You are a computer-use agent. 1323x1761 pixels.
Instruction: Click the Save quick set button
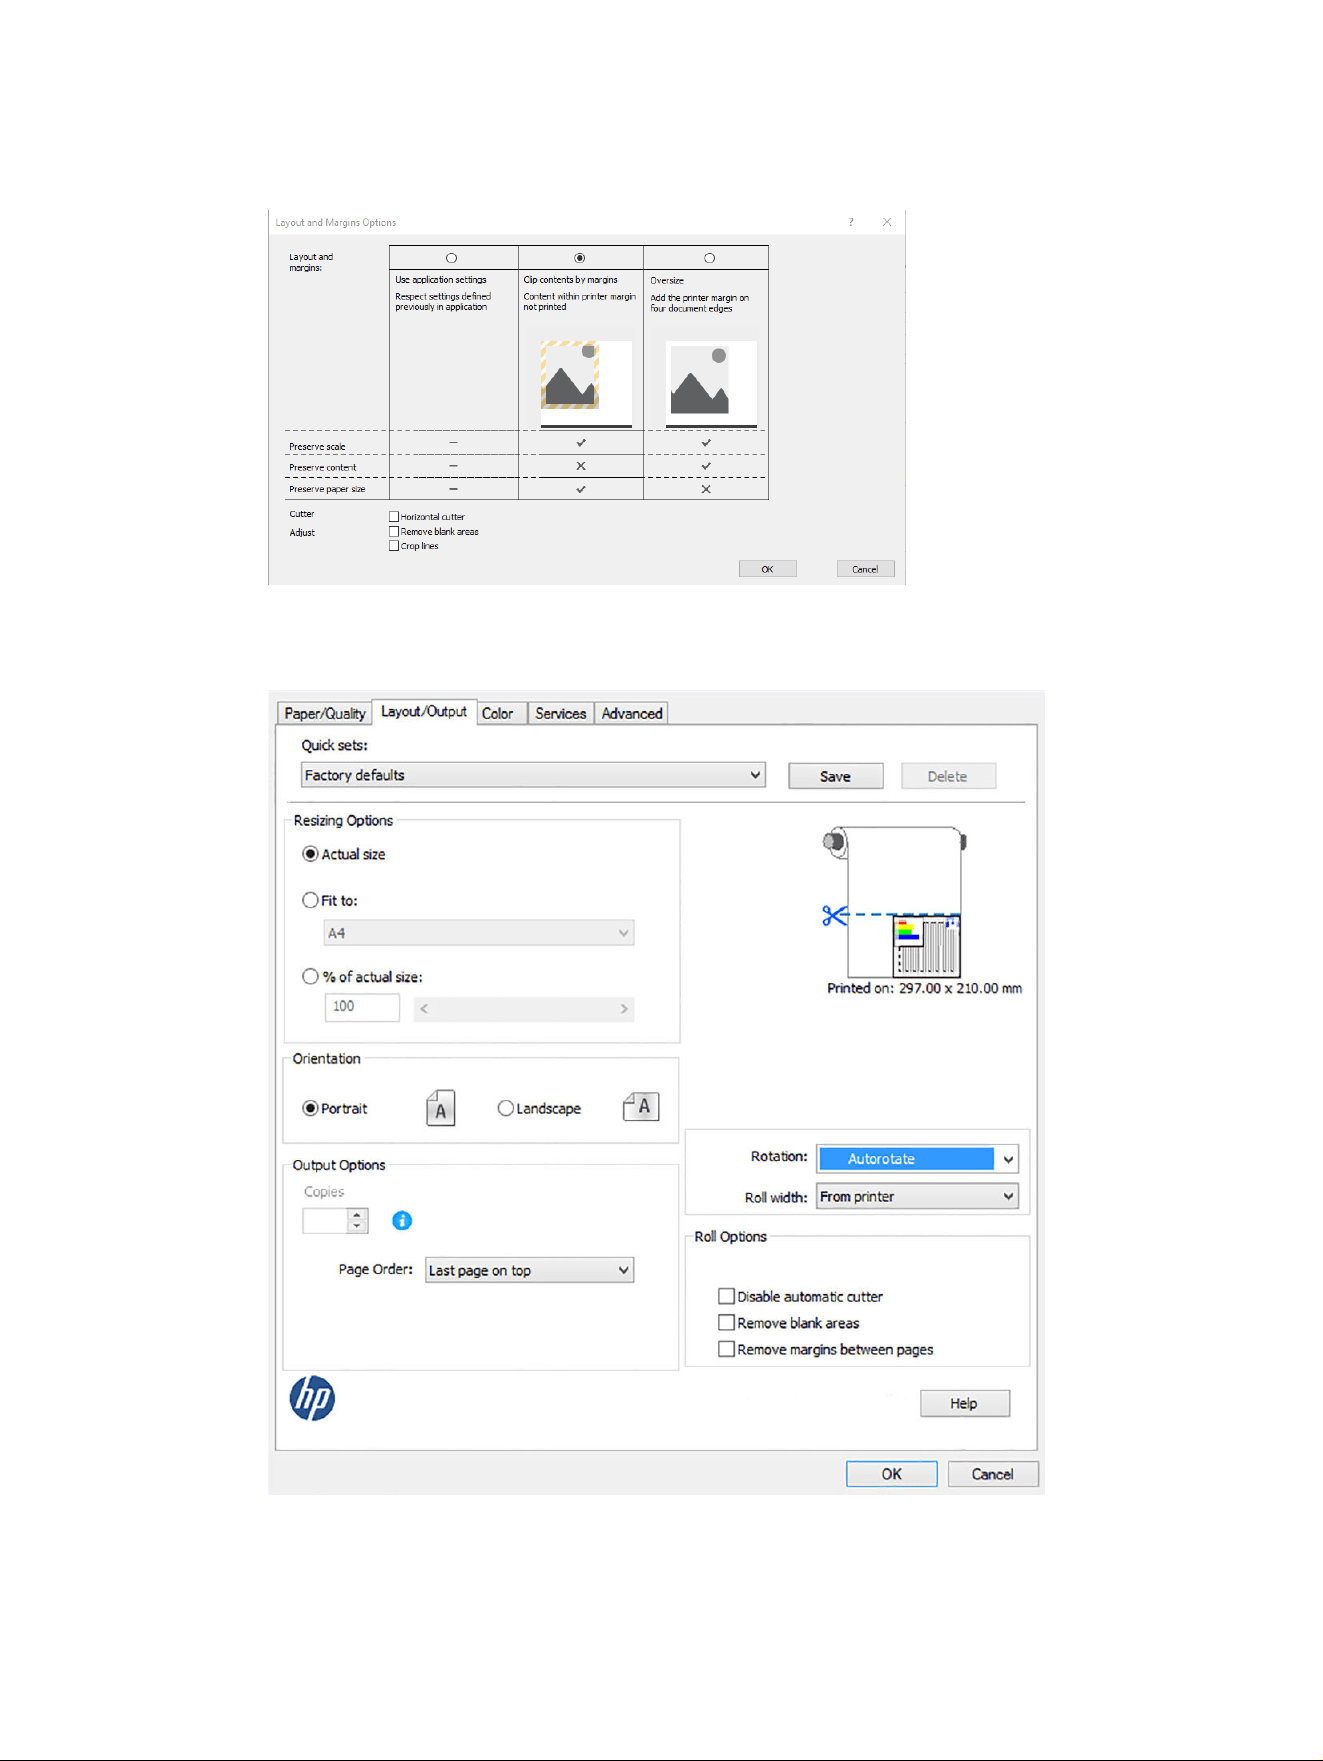pyautogui.click(x=836, y=776)
